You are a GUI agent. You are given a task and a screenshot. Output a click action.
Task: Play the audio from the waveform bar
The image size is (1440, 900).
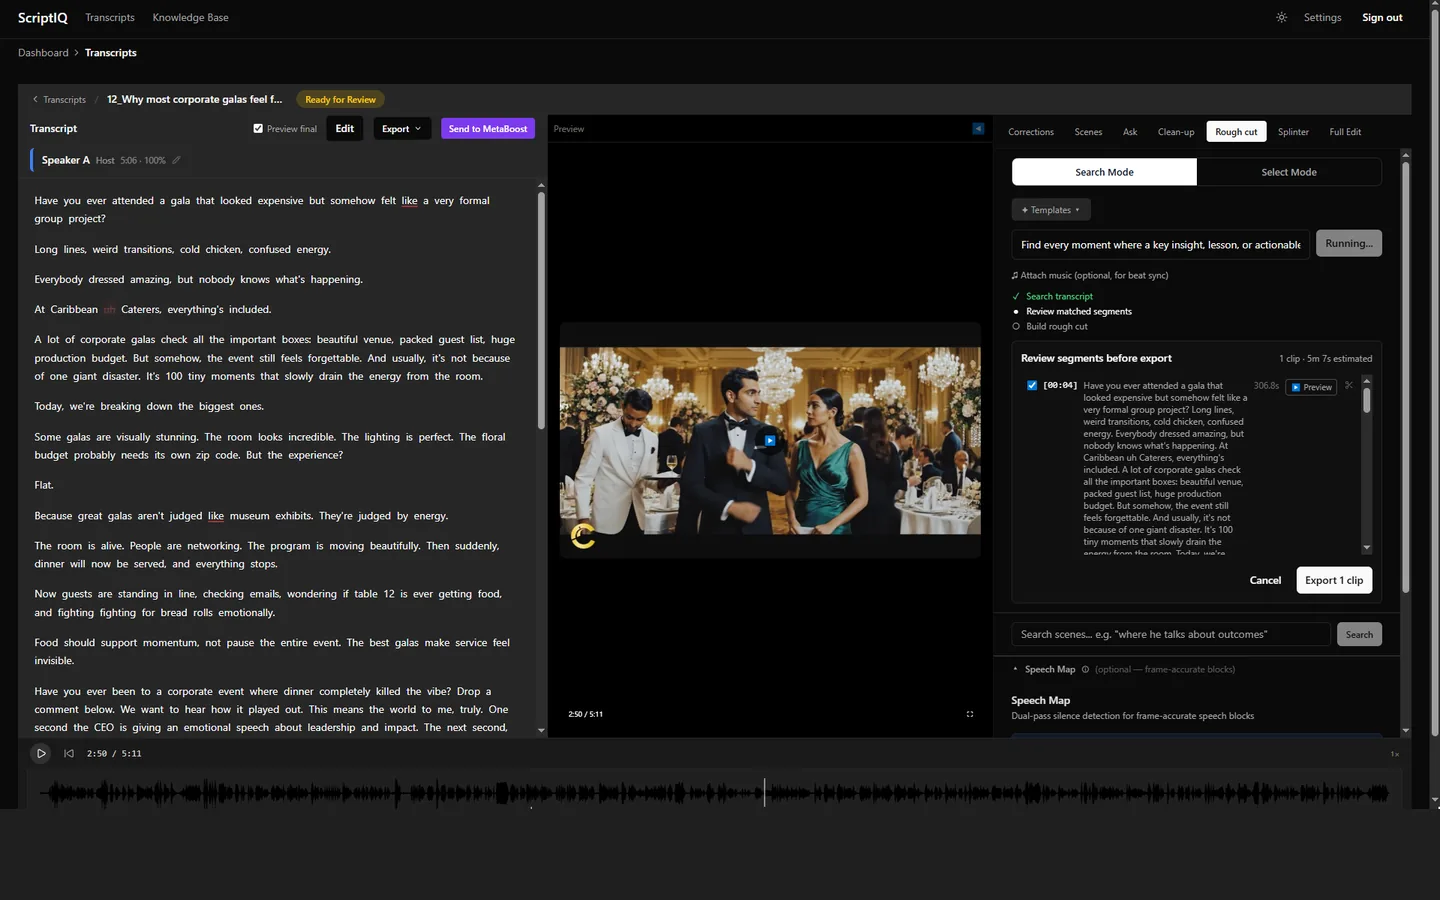[41, 753]
